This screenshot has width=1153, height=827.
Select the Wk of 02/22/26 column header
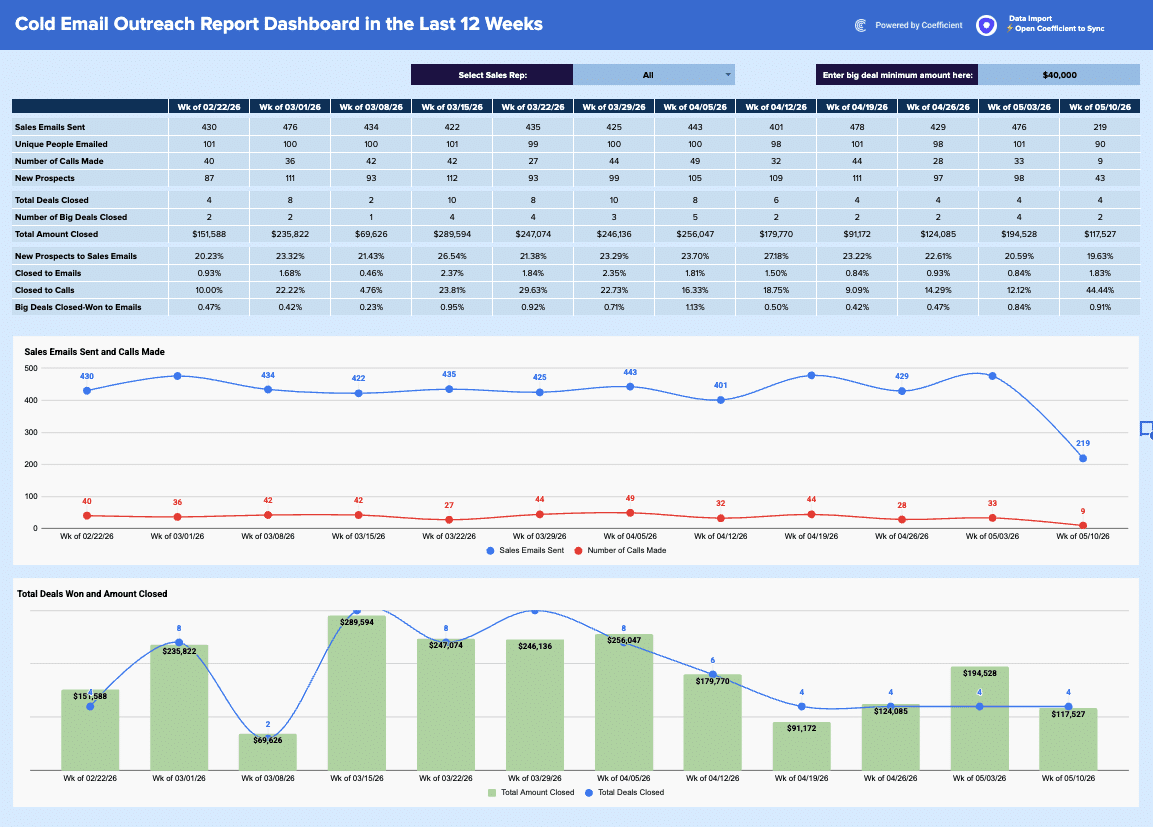click(209, 107)
